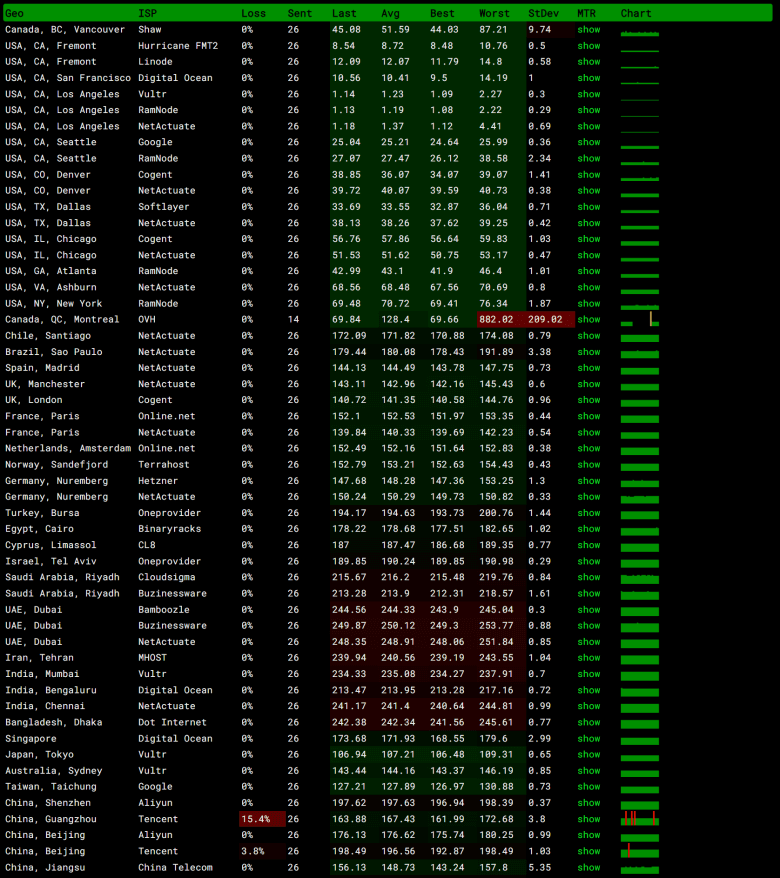Show MTR for Denver Cogent row
Image resolution: width=780 pixels, height=878 pixels.
588,175
